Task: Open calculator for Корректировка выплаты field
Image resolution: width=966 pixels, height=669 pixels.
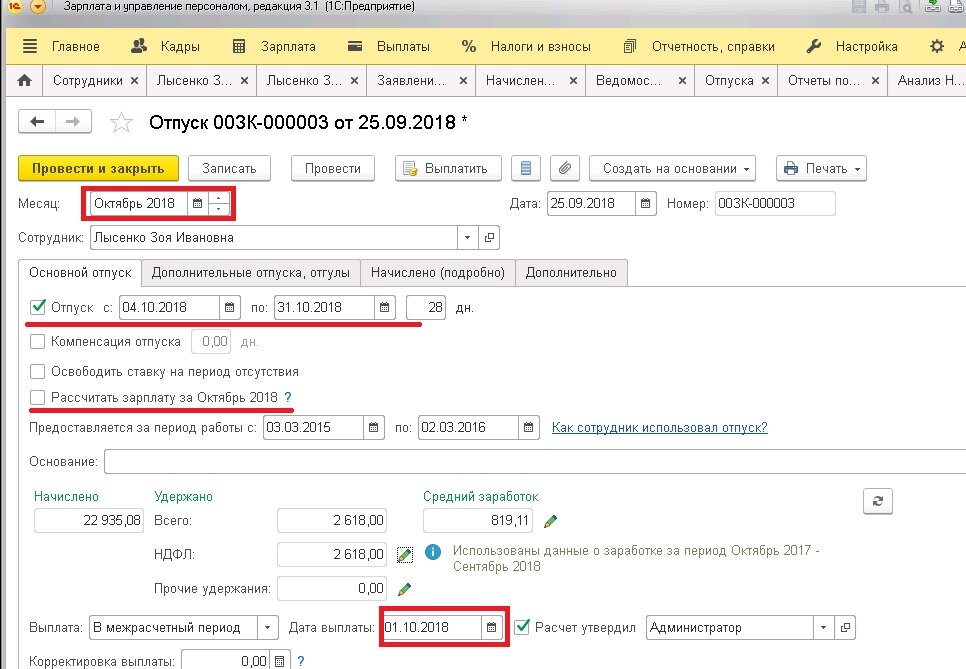Action: pyautogui.click(x=279, y=661)
